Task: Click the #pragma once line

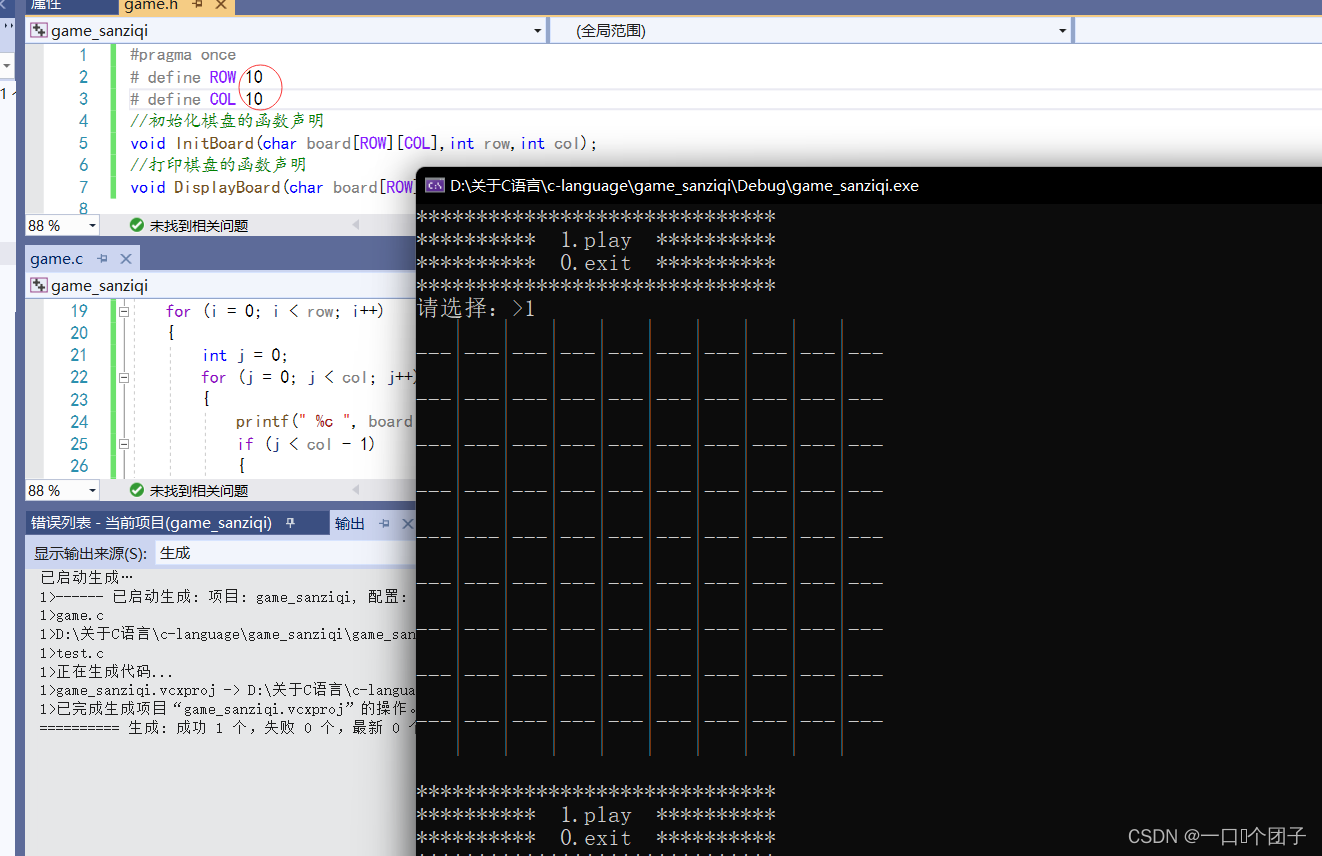Action: 183,55
